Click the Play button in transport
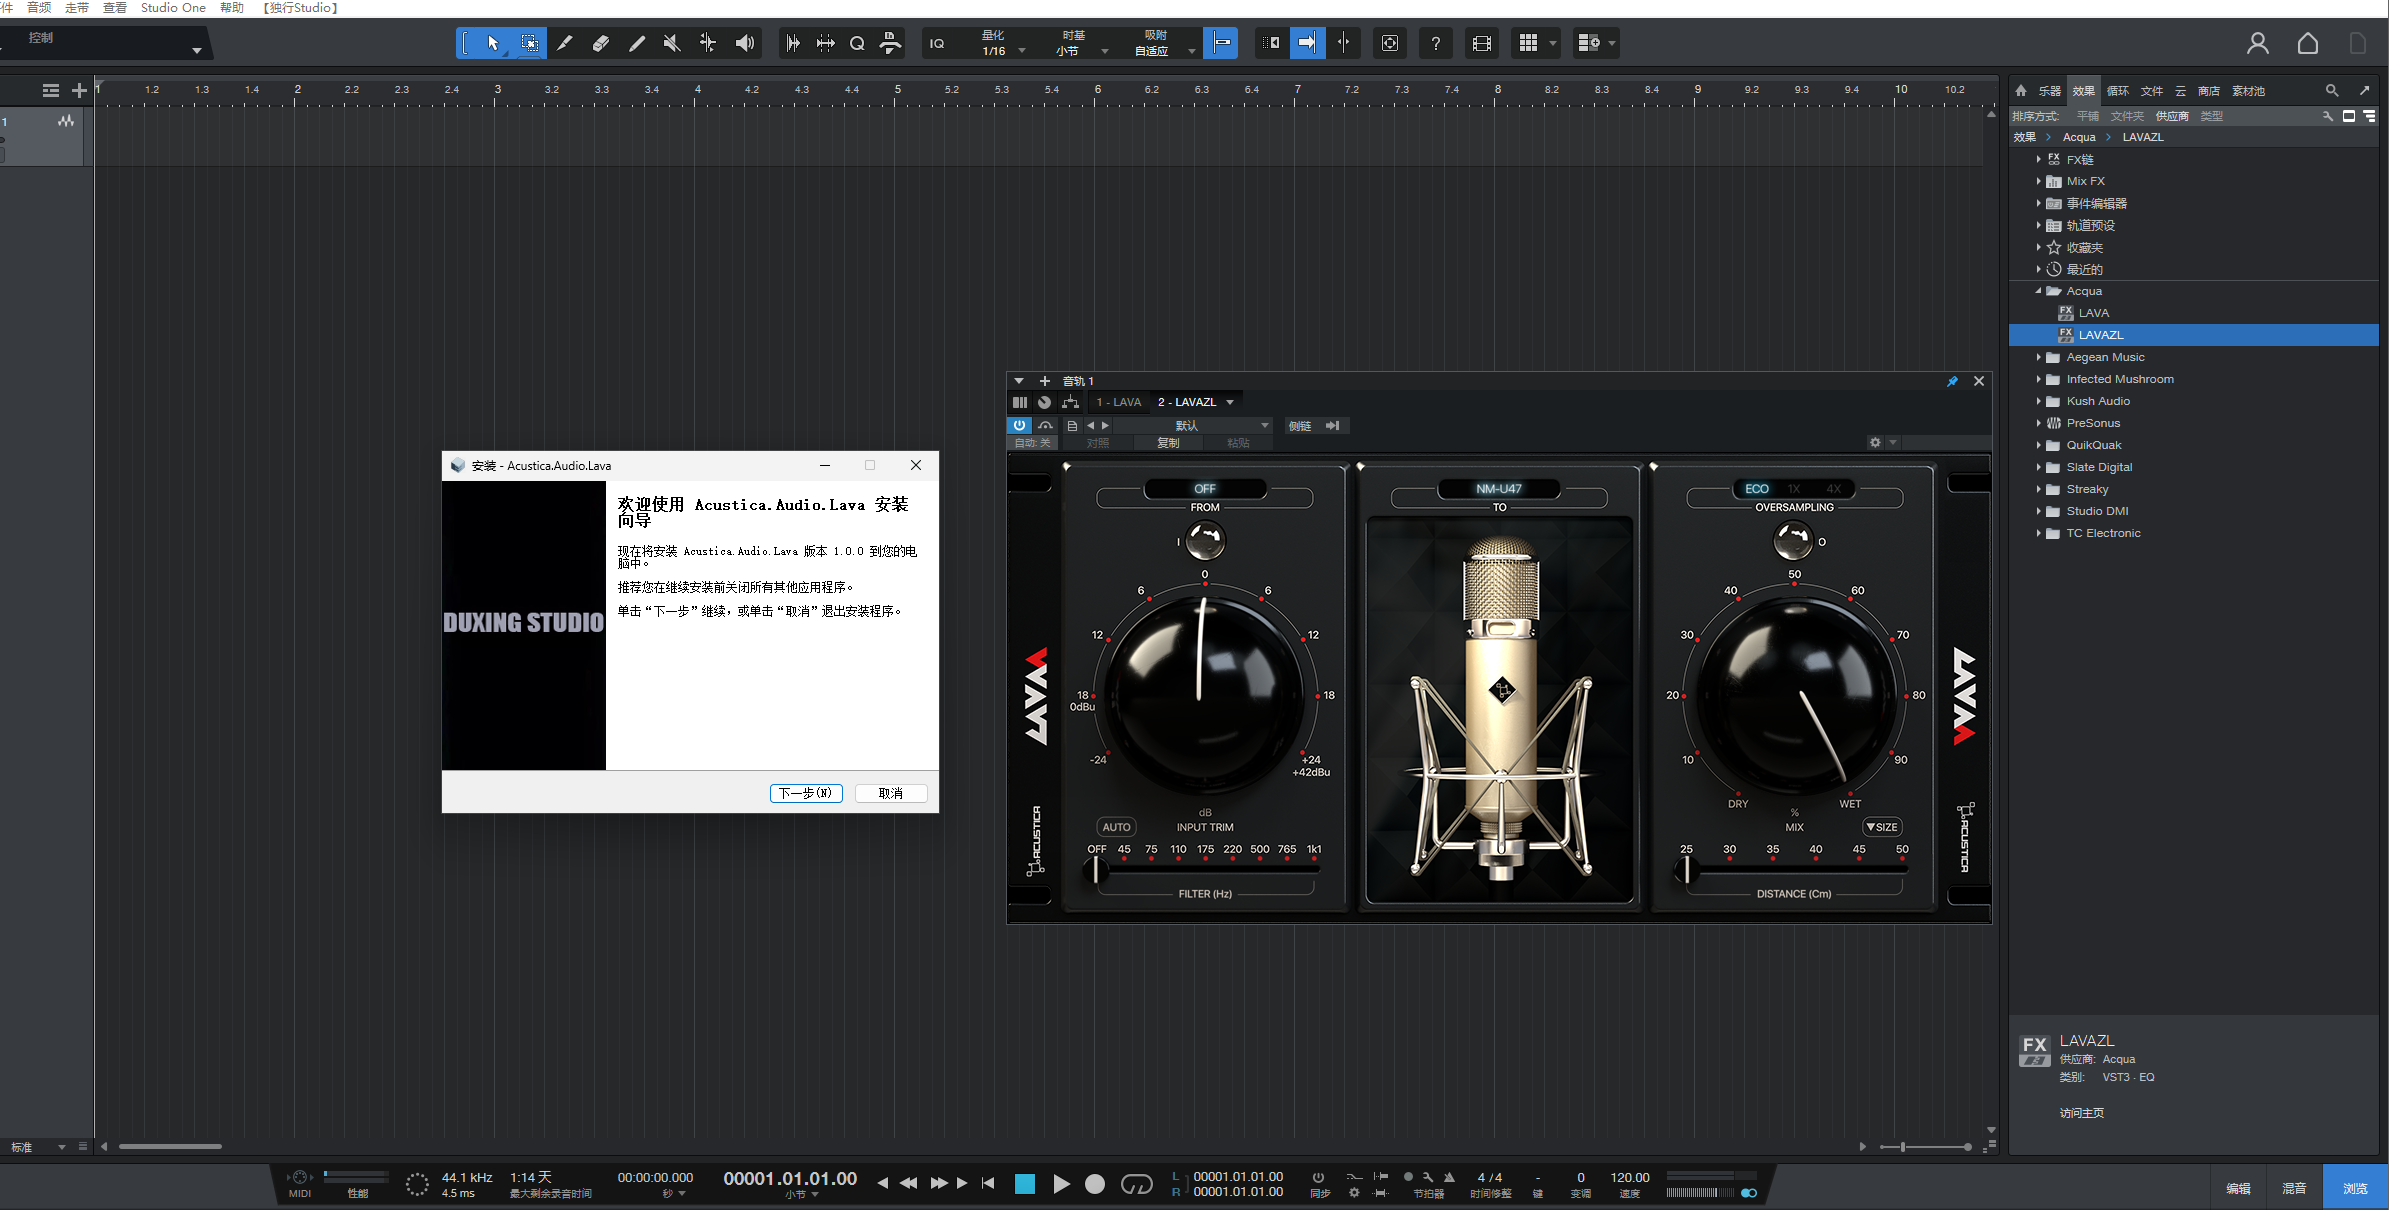 click(x=1060, y=1184)
